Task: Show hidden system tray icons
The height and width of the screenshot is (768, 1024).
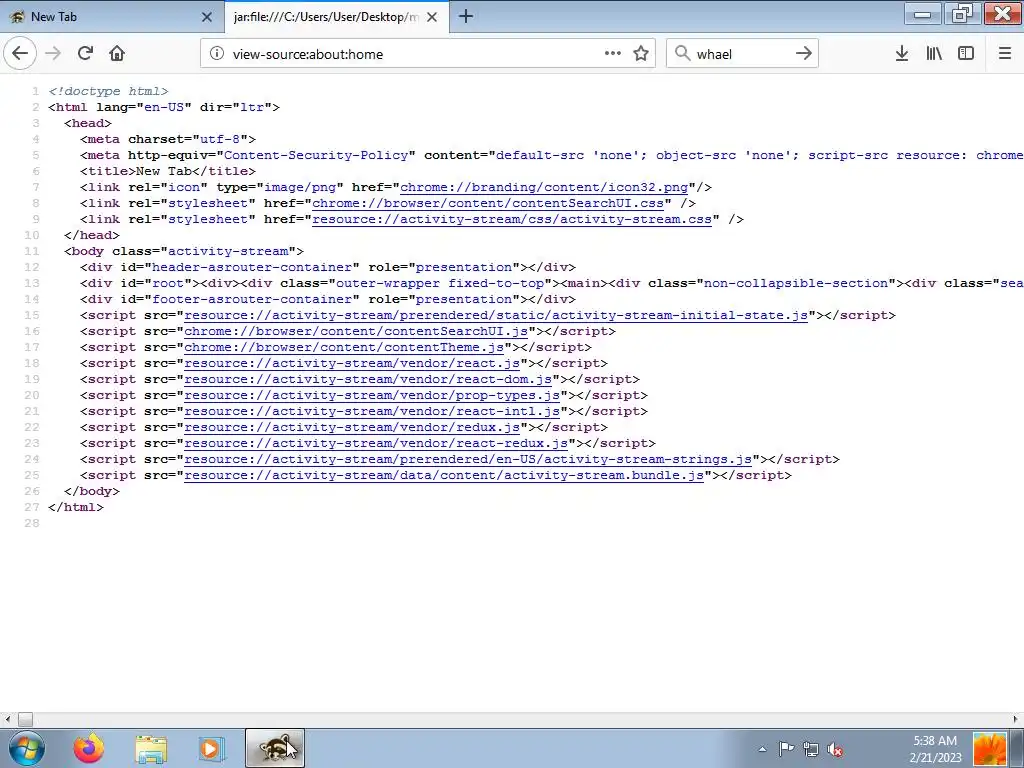Action: tap(762, 749)
